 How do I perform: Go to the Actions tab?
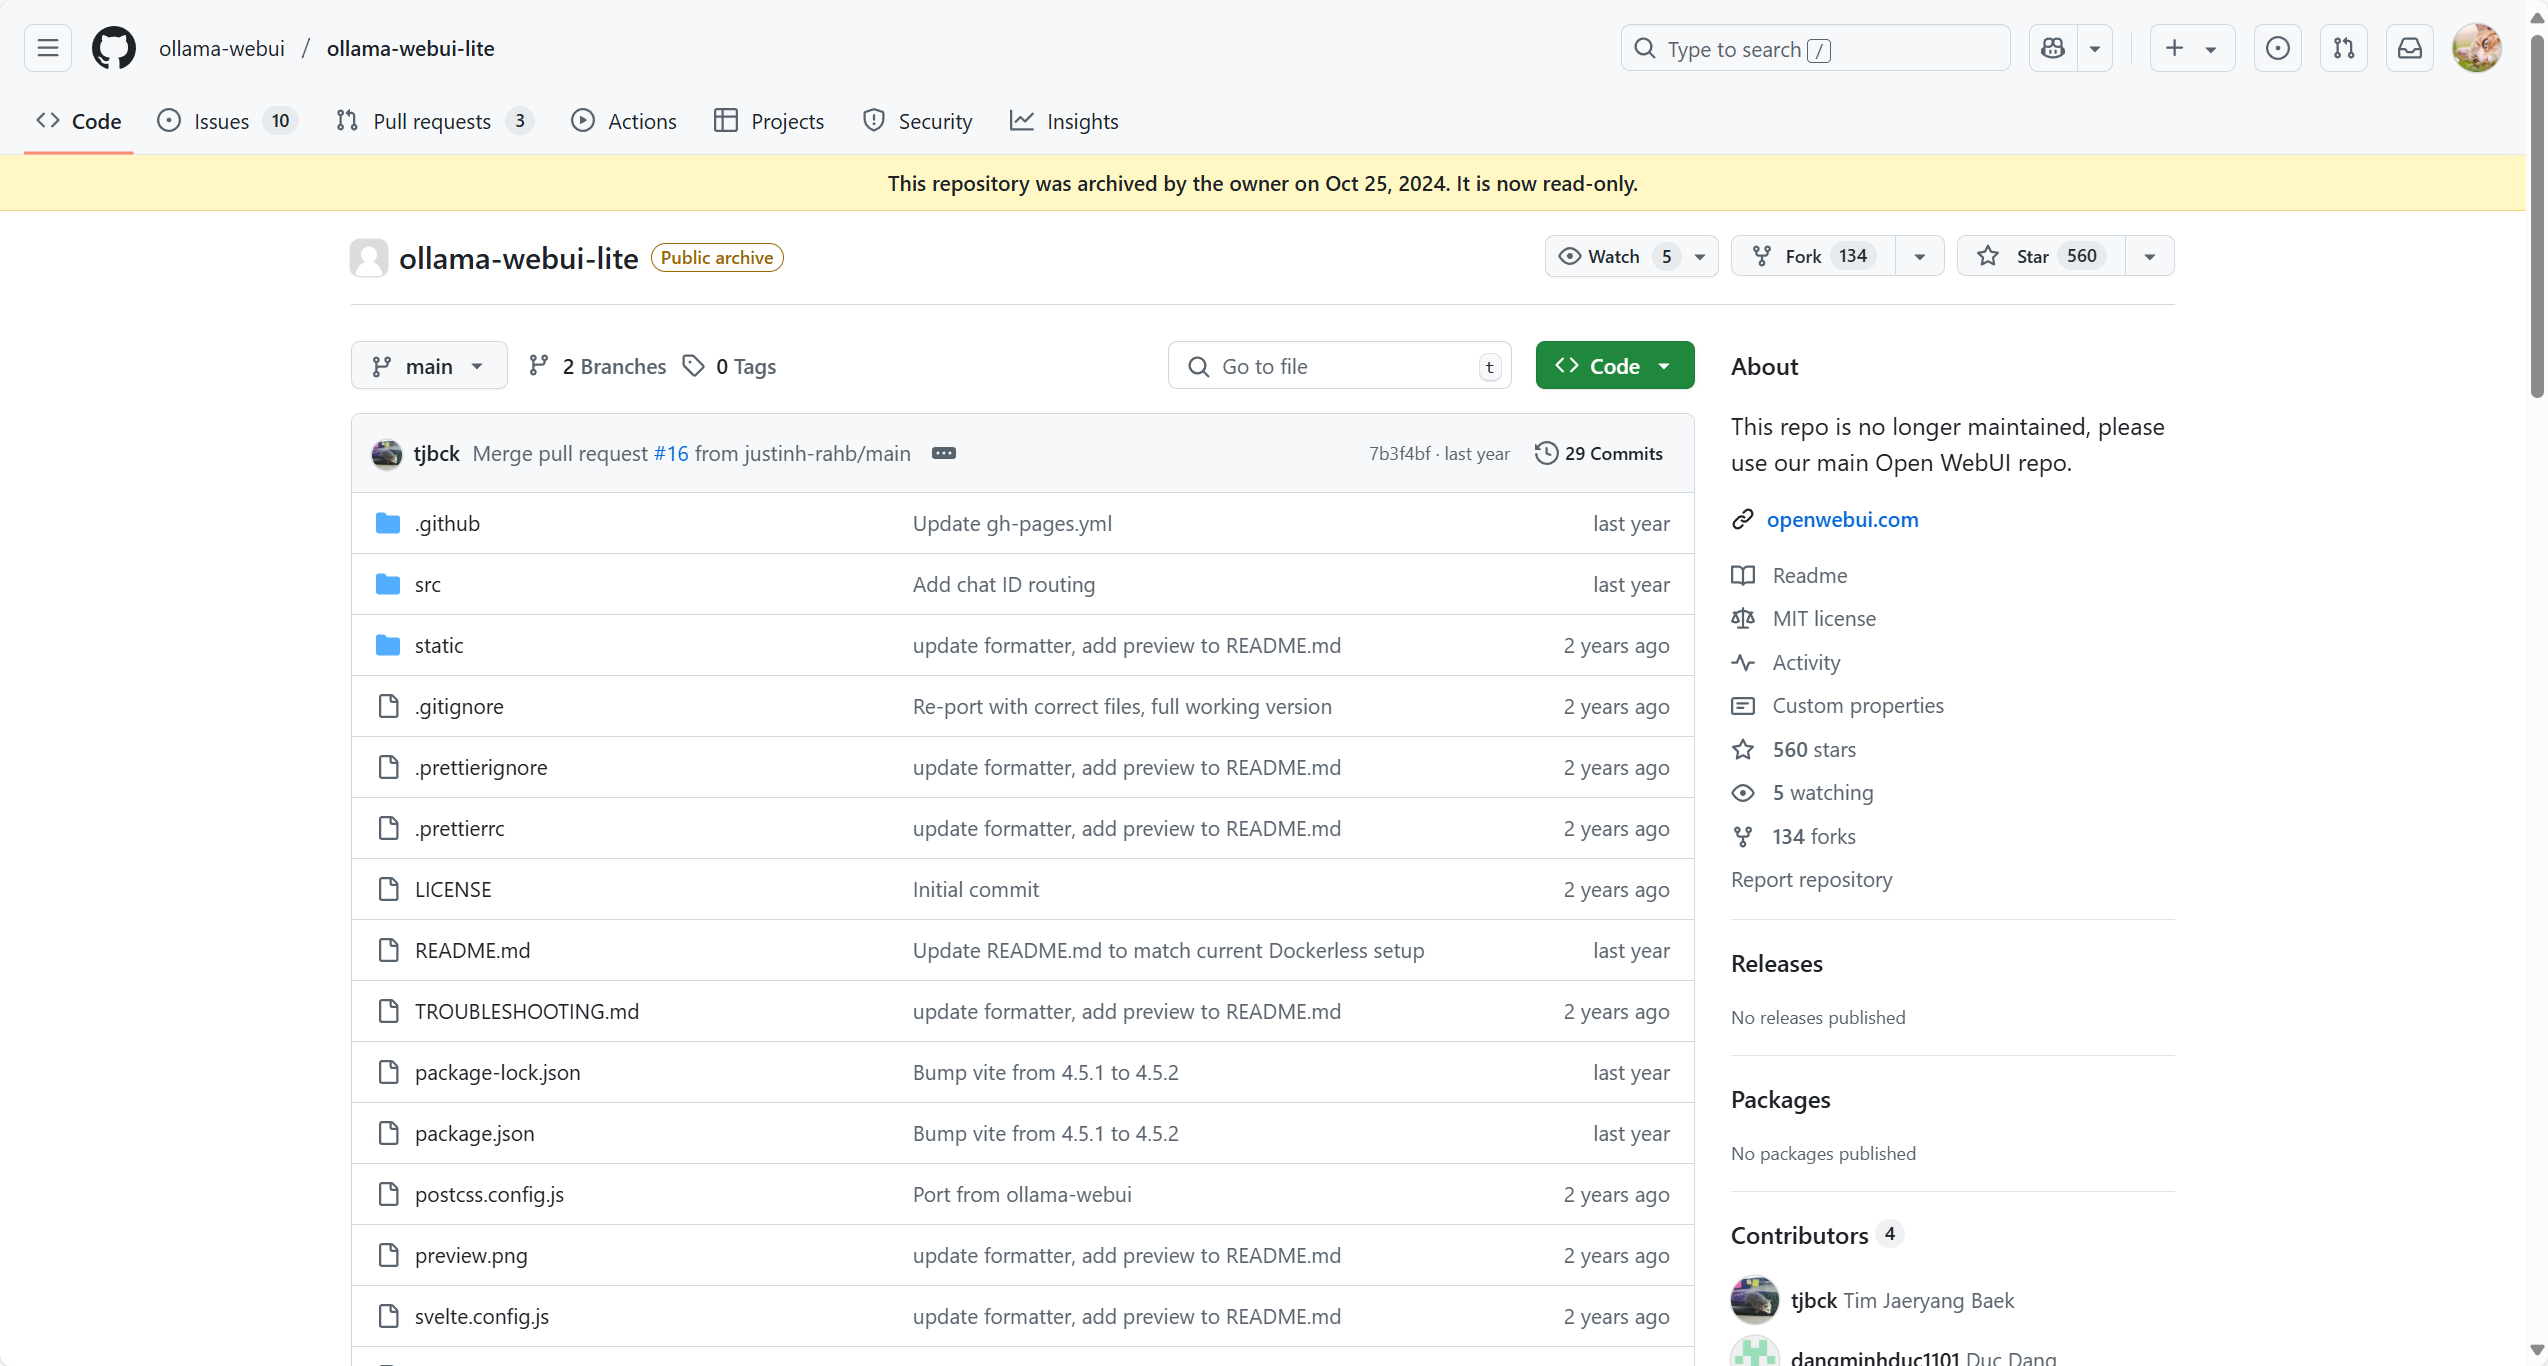(x=624, y=121)
